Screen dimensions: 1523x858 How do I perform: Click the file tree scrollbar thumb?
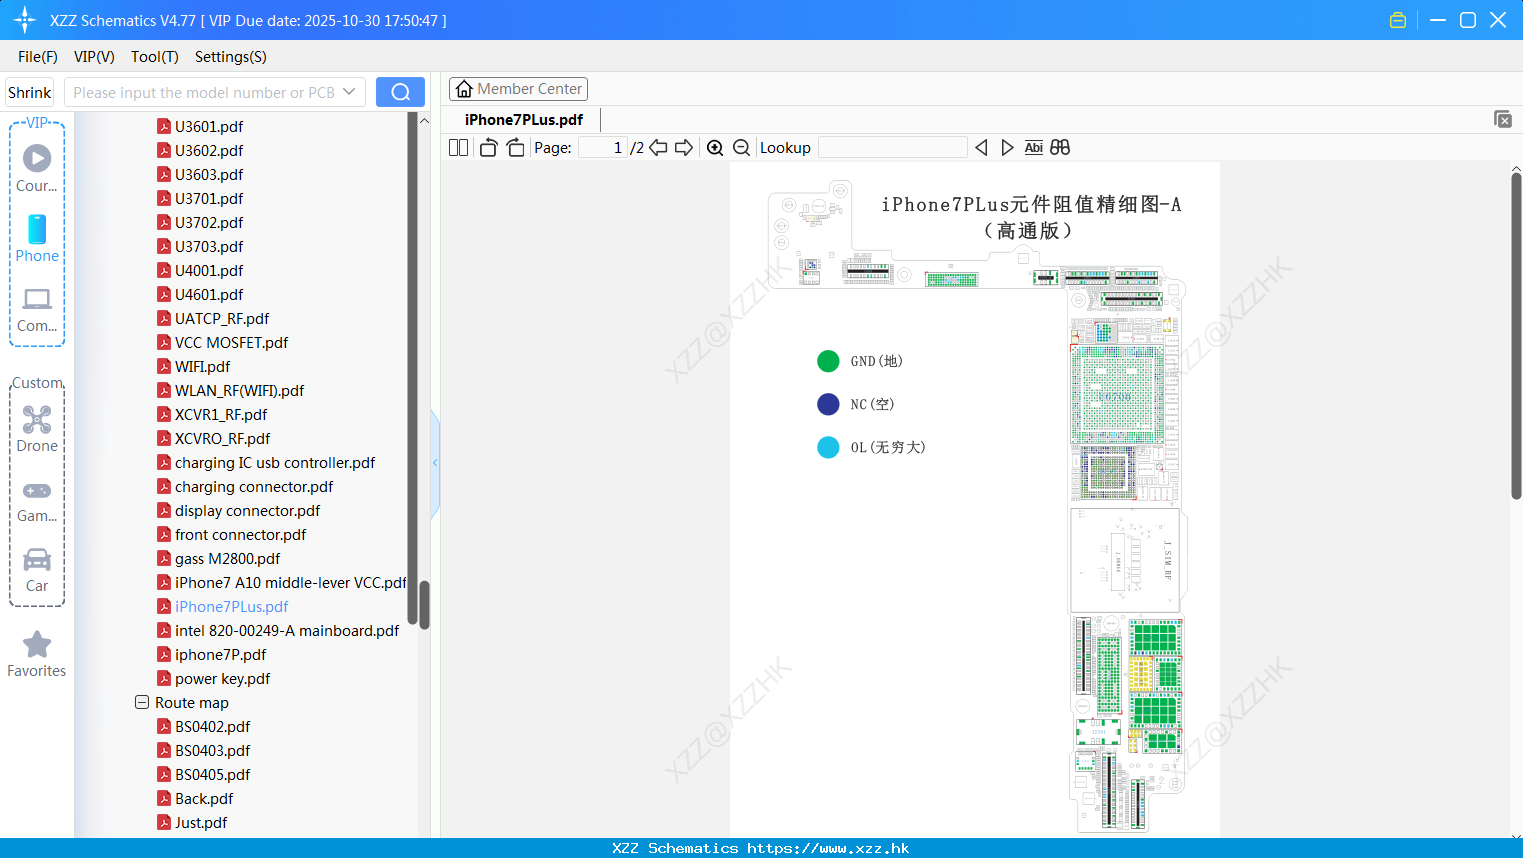(424, 604)
